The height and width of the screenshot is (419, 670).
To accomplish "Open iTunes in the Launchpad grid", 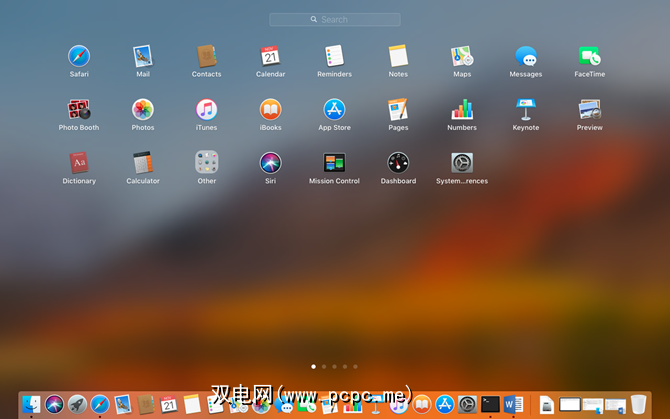I will 206,109.
